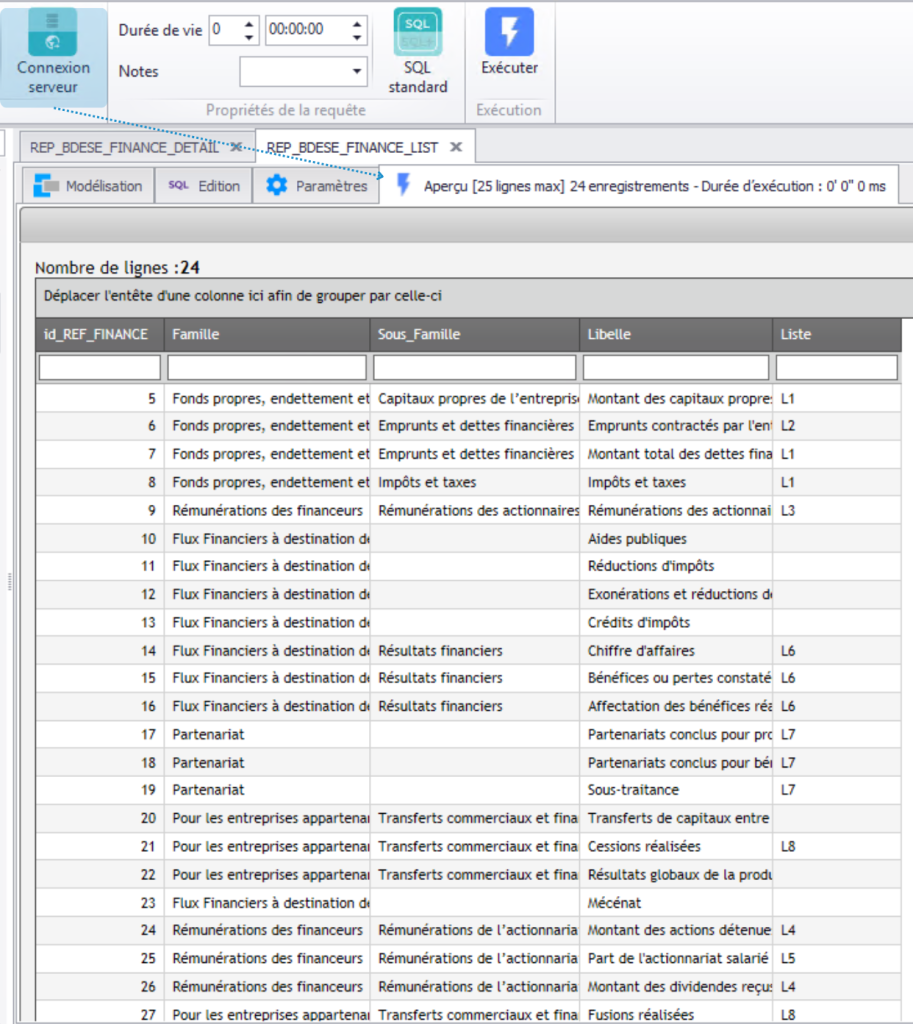Click the Durée de vie days field

(x=225, y=30)
